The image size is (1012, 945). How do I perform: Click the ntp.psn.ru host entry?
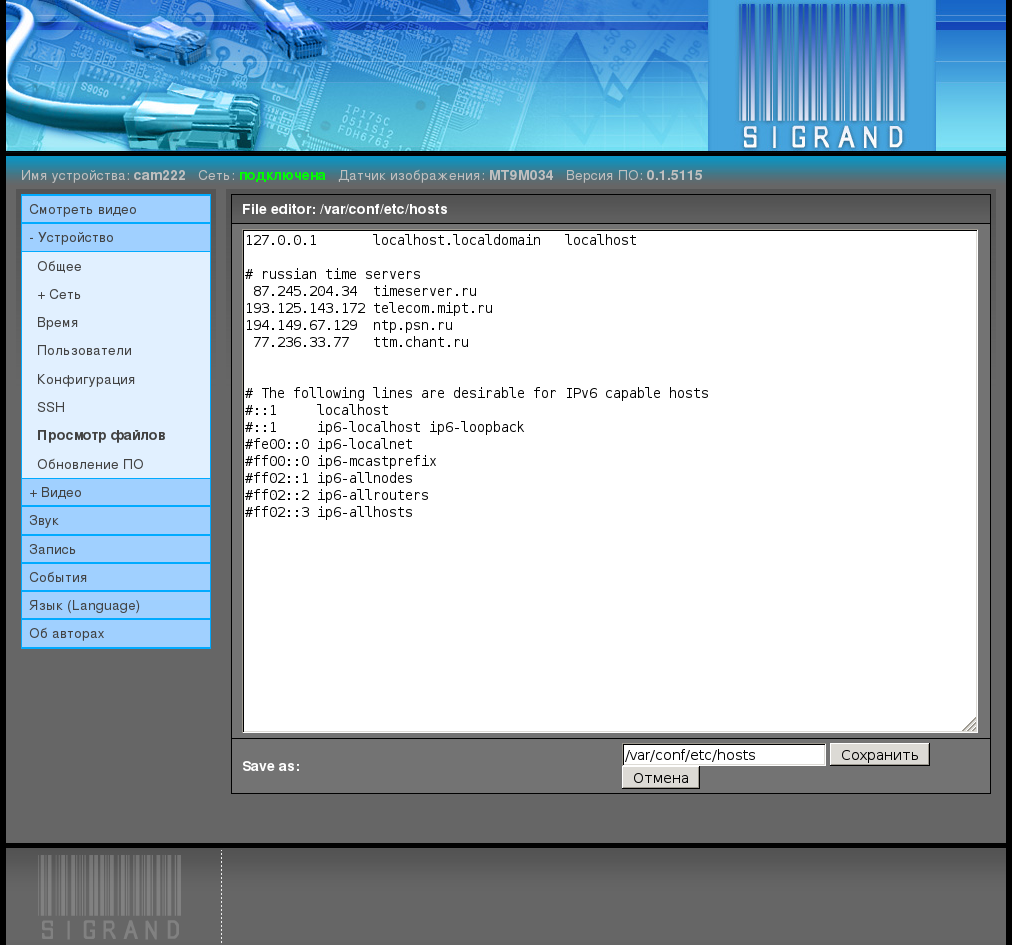pyautogui.click(x=349, y=325)
